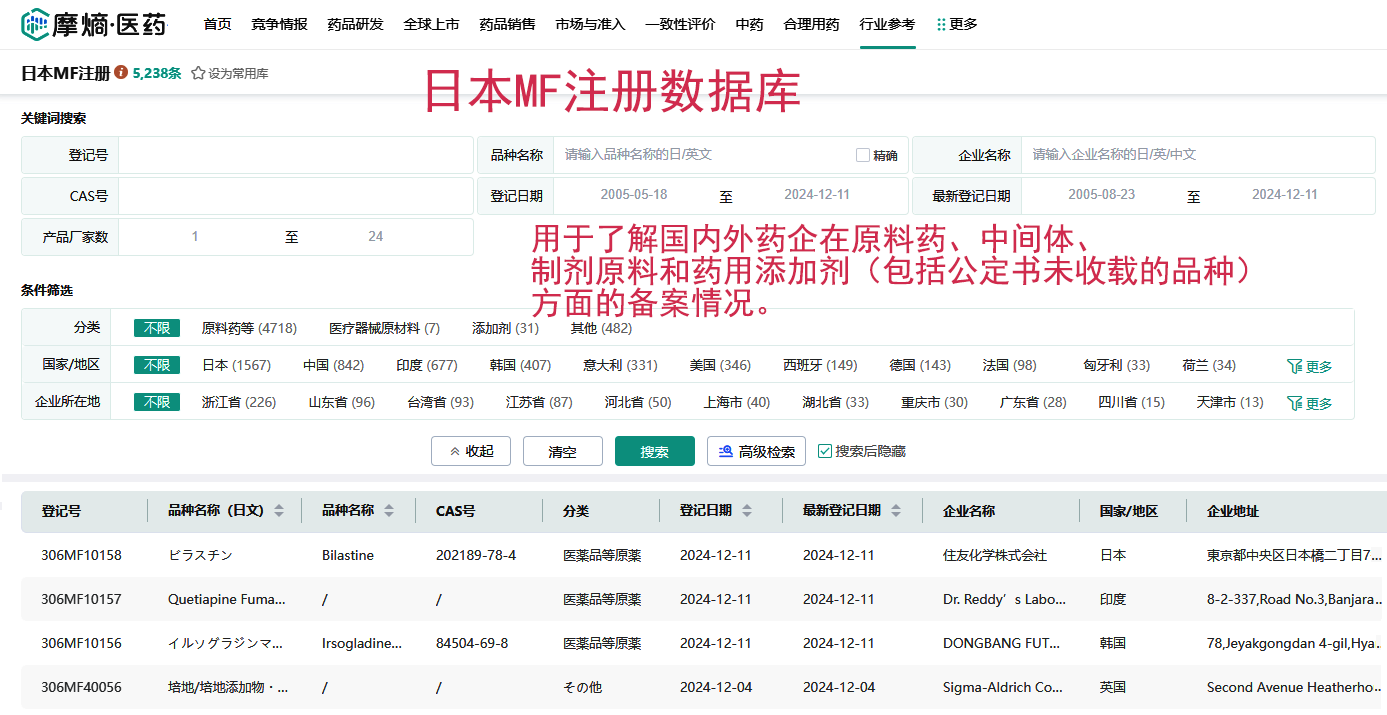This screenshot has width=1387, height=715.
Task: Collapse search panel with 收起 button
Action: coord(471,451)
